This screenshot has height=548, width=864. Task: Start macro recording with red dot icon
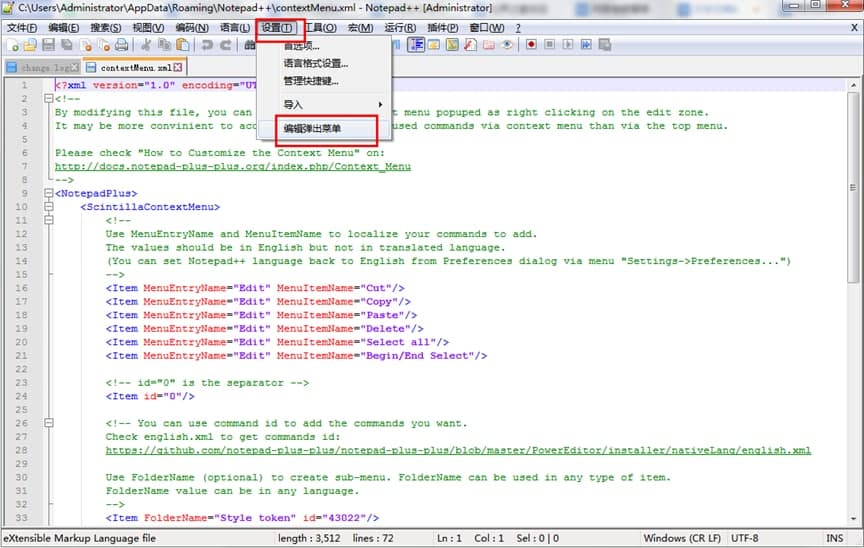[531, 45]
